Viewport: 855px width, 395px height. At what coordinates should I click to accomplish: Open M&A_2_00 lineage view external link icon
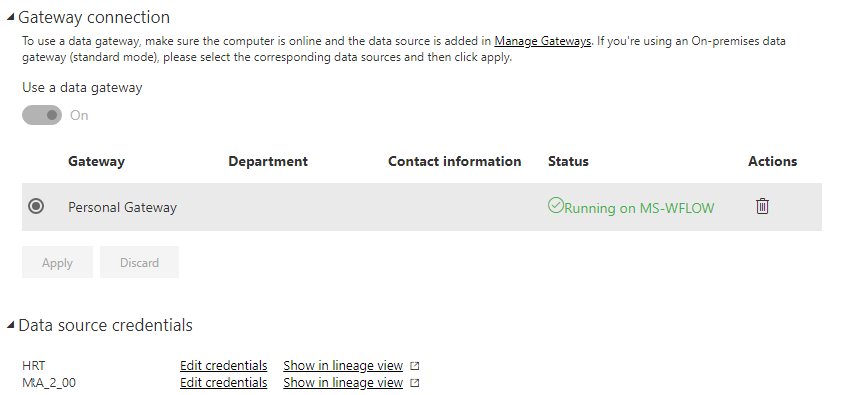pyautogui.click(x=414, y=383)
